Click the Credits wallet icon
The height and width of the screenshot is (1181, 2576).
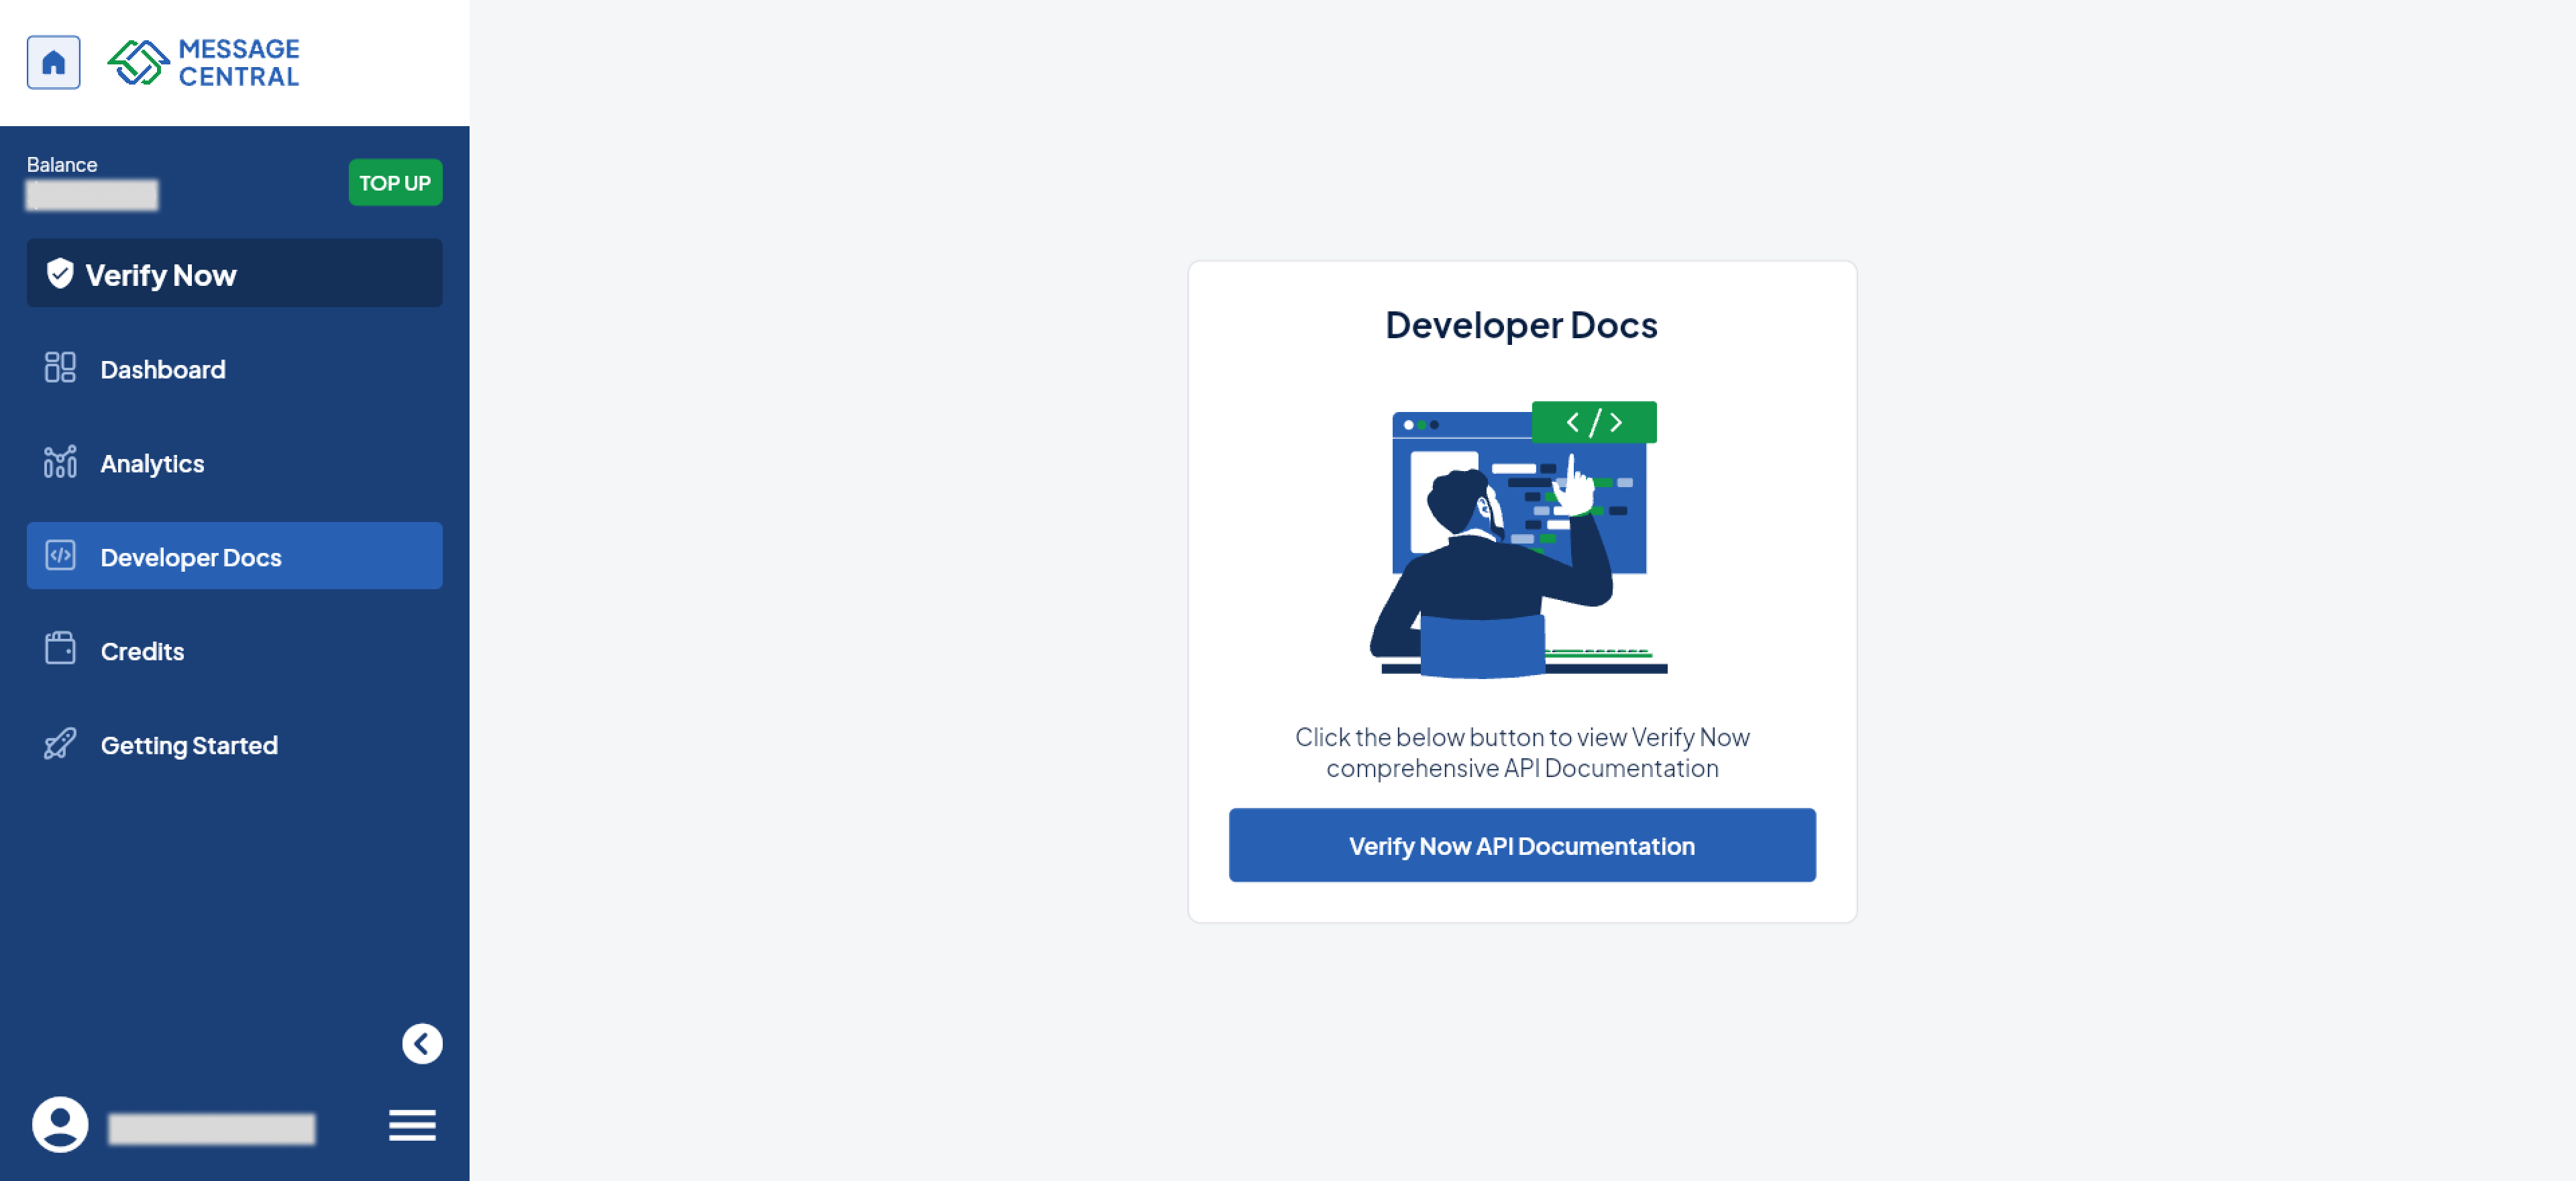(x=60, y=650)
